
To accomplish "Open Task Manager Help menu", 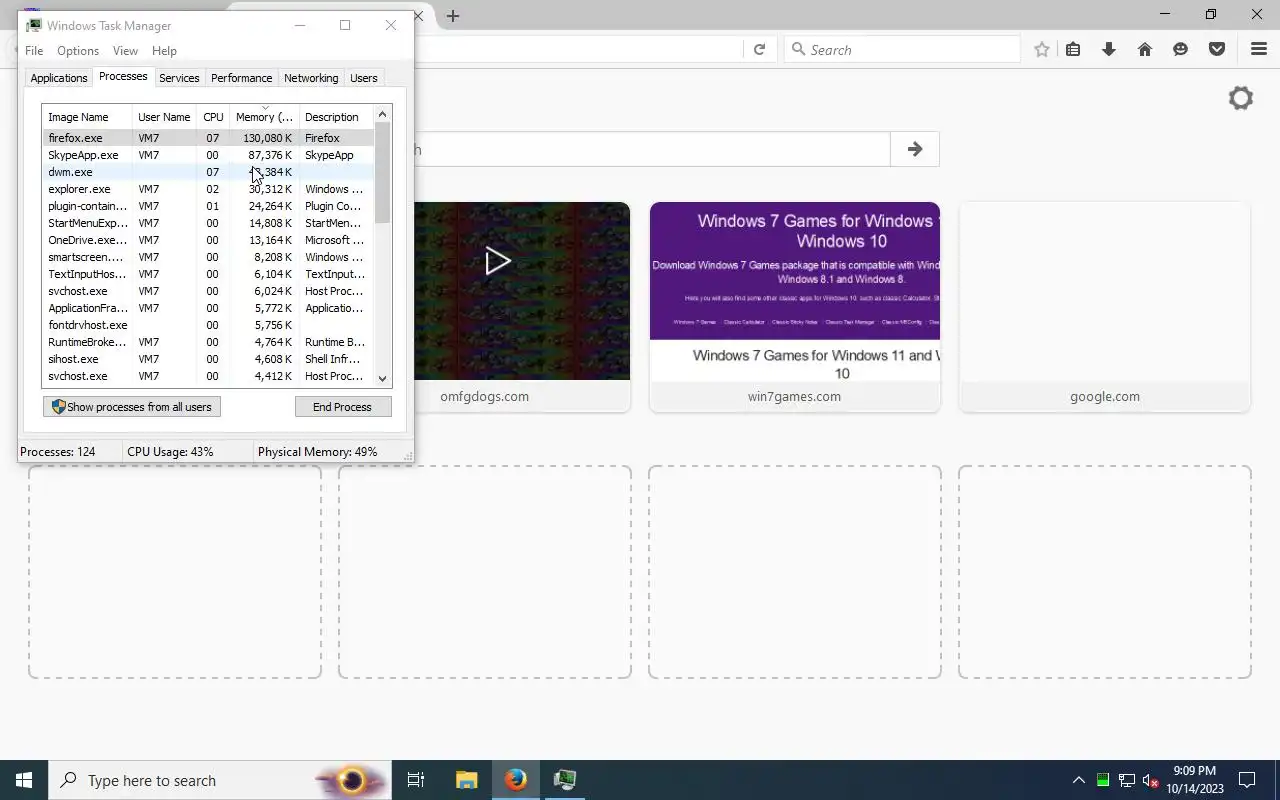I will (164, 51).
